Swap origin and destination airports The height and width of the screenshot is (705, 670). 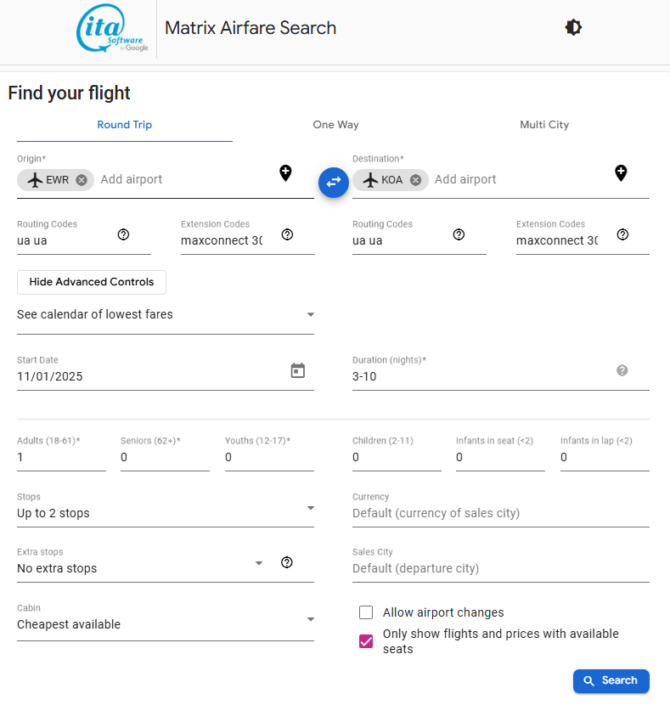click(333, 181)
